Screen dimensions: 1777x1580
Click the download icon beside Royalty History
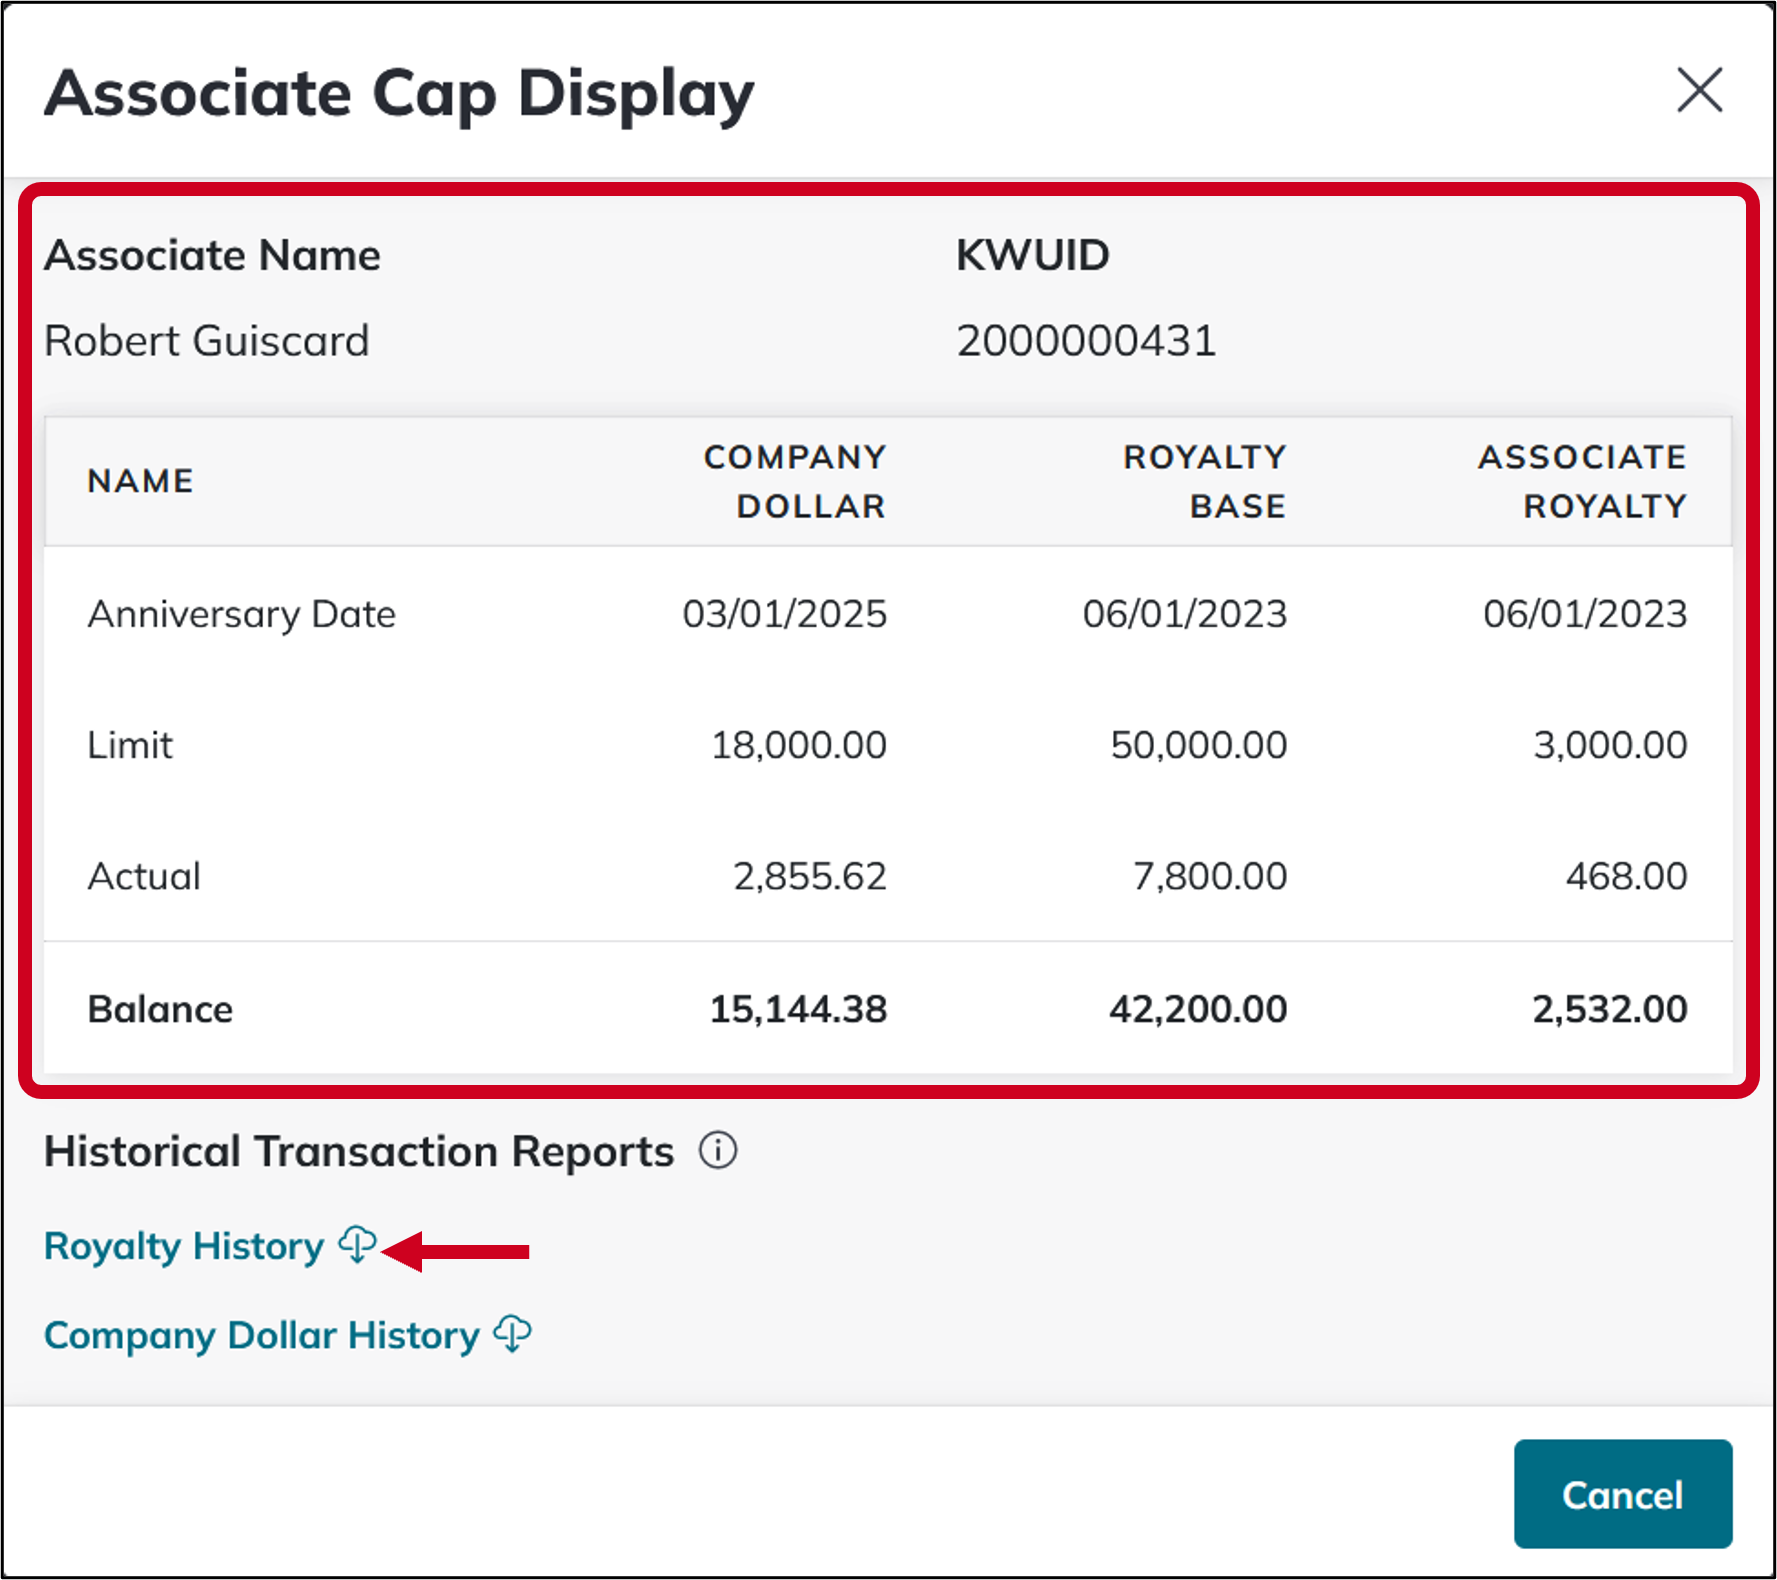point(357,1246)
